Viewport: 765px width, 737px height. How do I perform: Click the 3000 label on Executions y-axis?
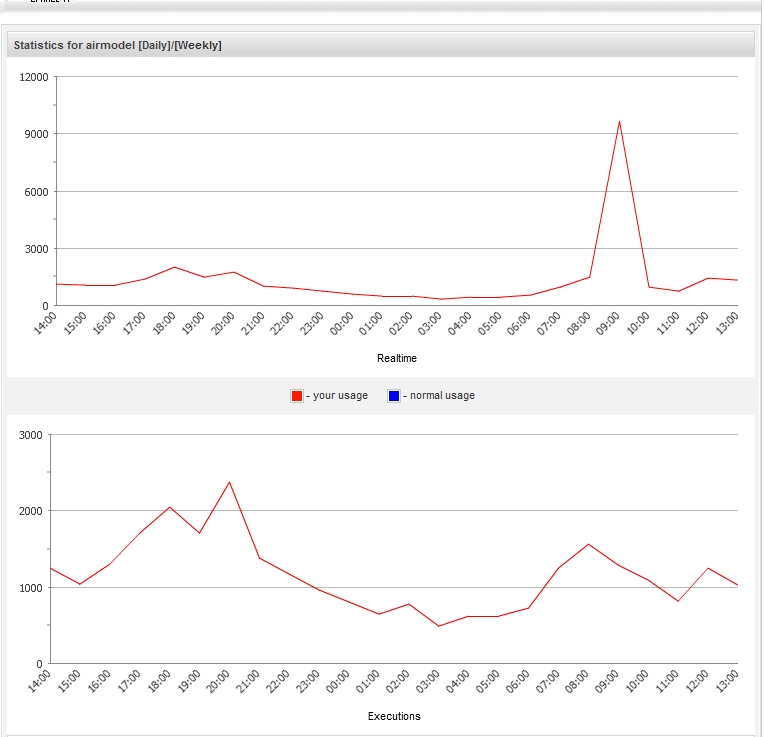click(30, 435)
